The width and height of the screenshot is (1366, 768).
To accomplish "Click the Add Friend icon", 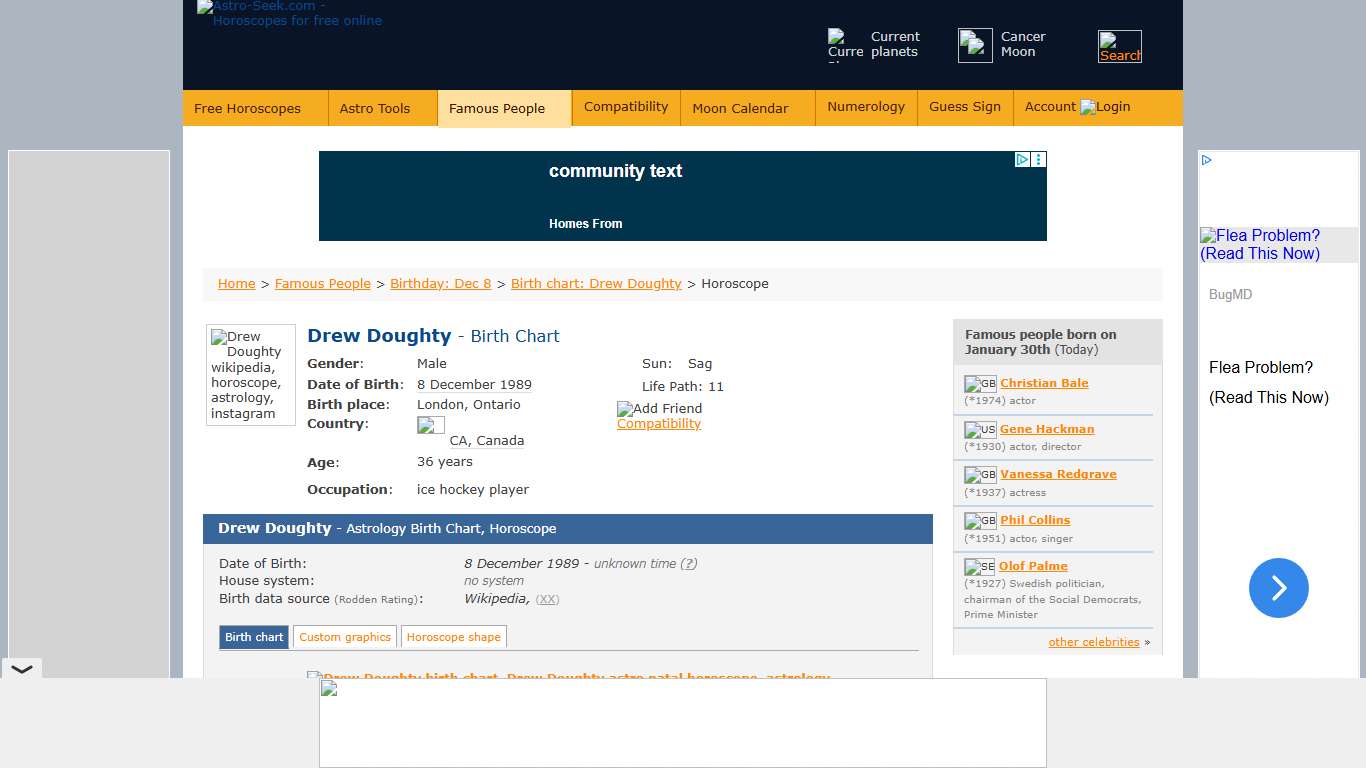I will (659, 408).
